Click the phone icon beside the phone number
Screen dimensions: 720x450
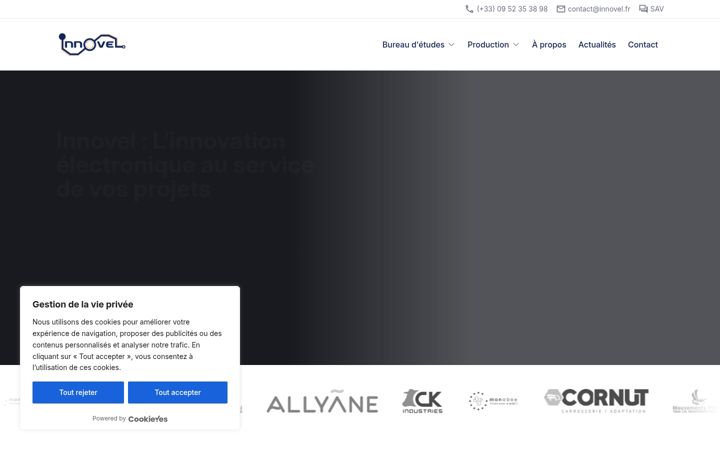pos(469,9)
